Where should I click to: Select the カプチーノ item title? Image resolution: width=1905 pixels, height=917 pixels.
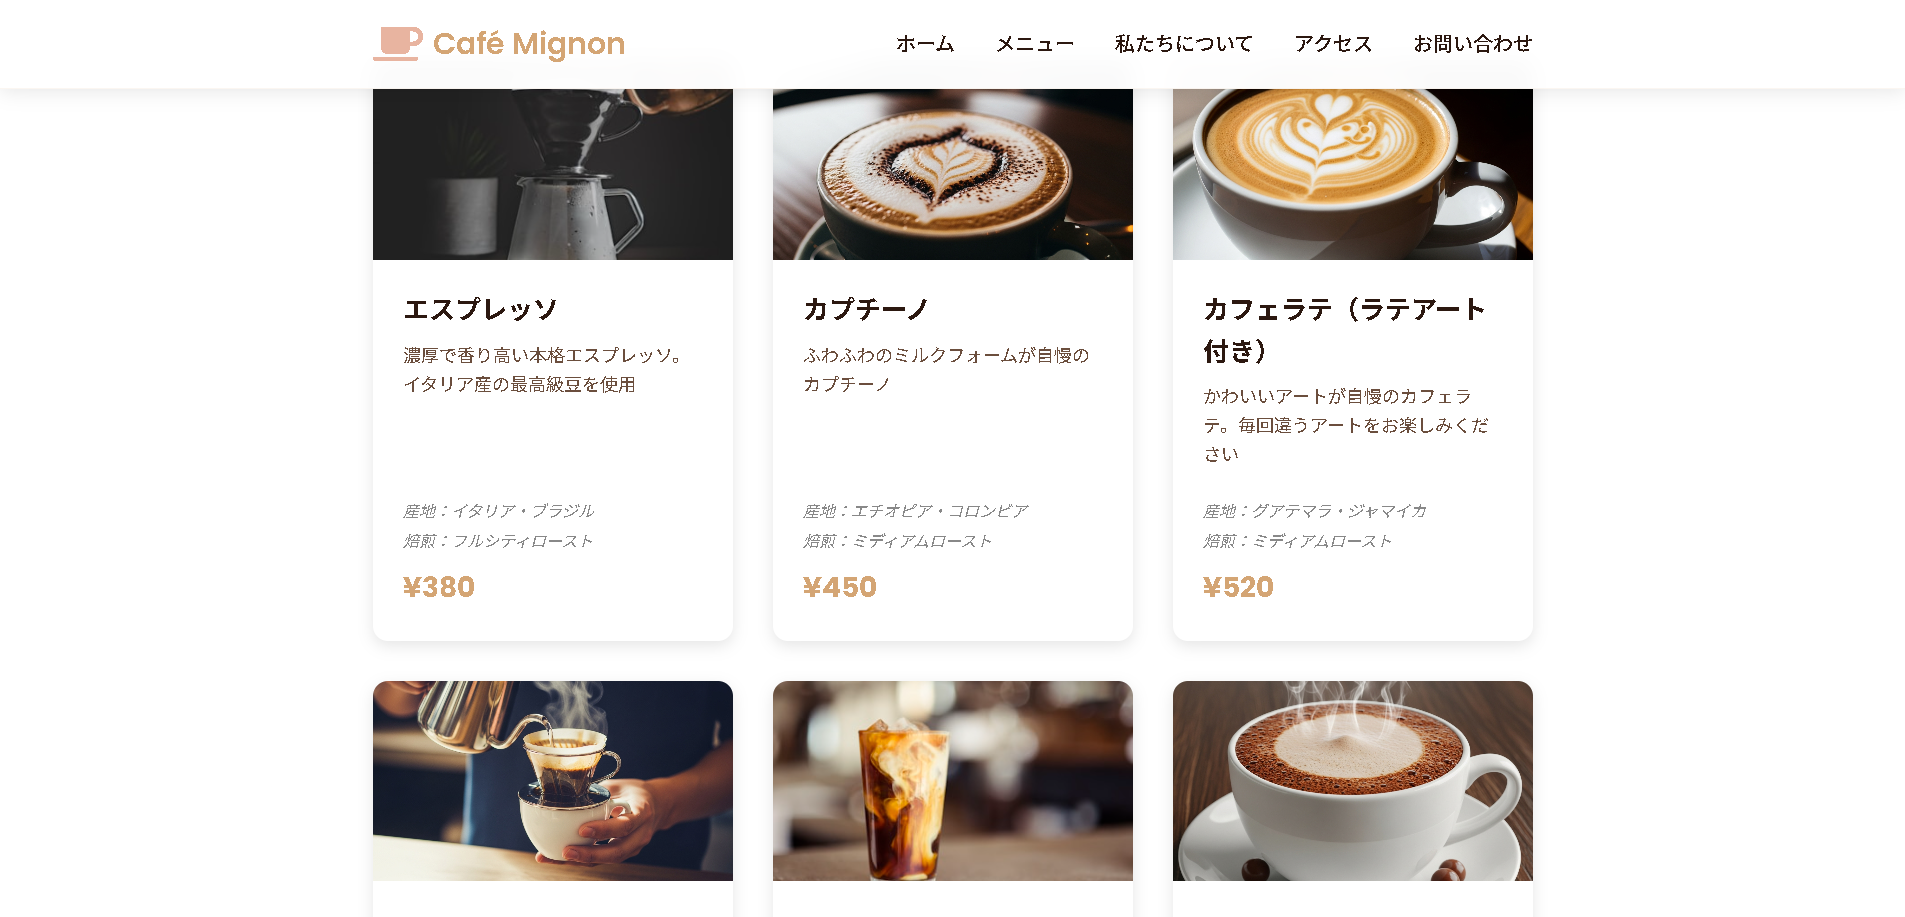point(867,310)
